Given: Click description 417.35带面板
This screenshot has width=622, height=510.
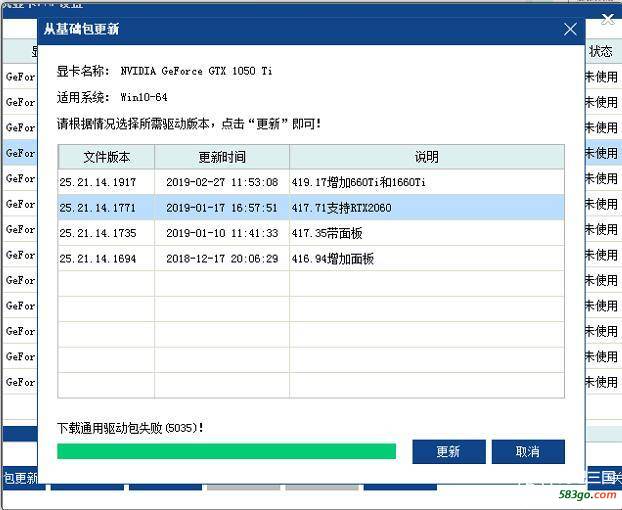Looking at the screenshot, I should click(327, 233).
